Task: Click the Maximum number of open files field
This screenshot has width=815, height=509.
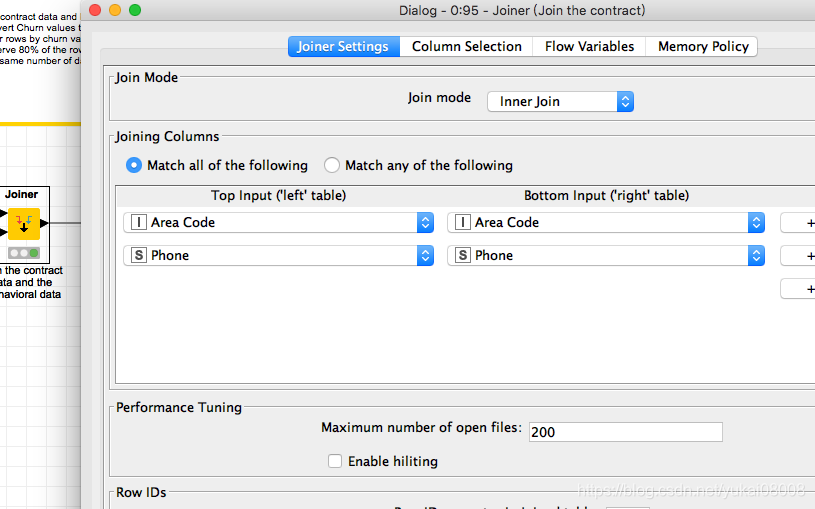Action: tap(625, 432)
